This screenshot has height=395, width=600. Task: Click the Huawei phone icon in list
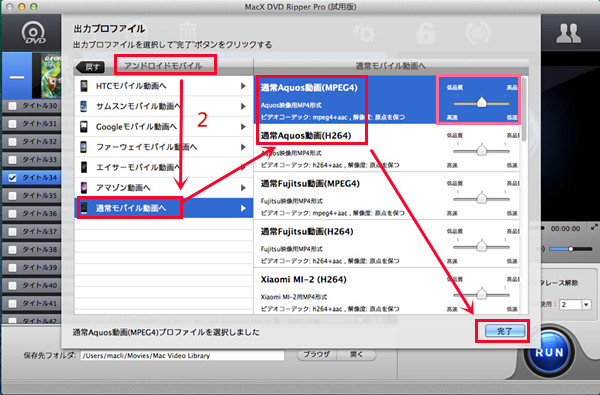click(84, 147)
